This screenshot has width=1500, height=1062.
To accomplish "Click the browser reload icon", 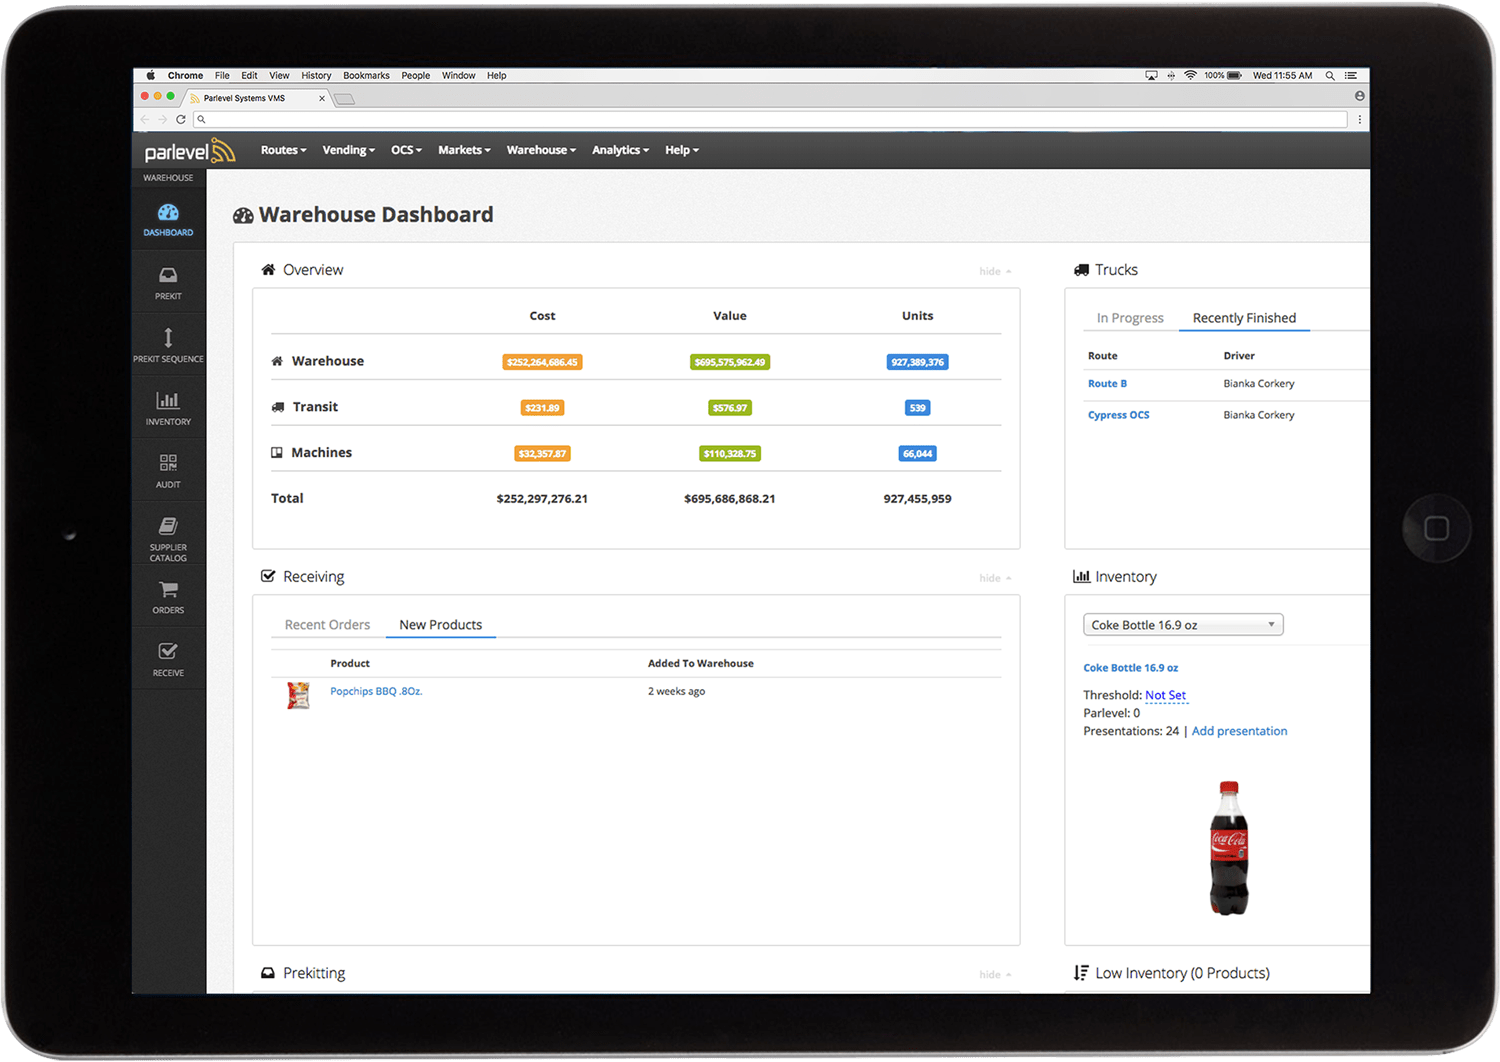I will click(x=181, y=119).
